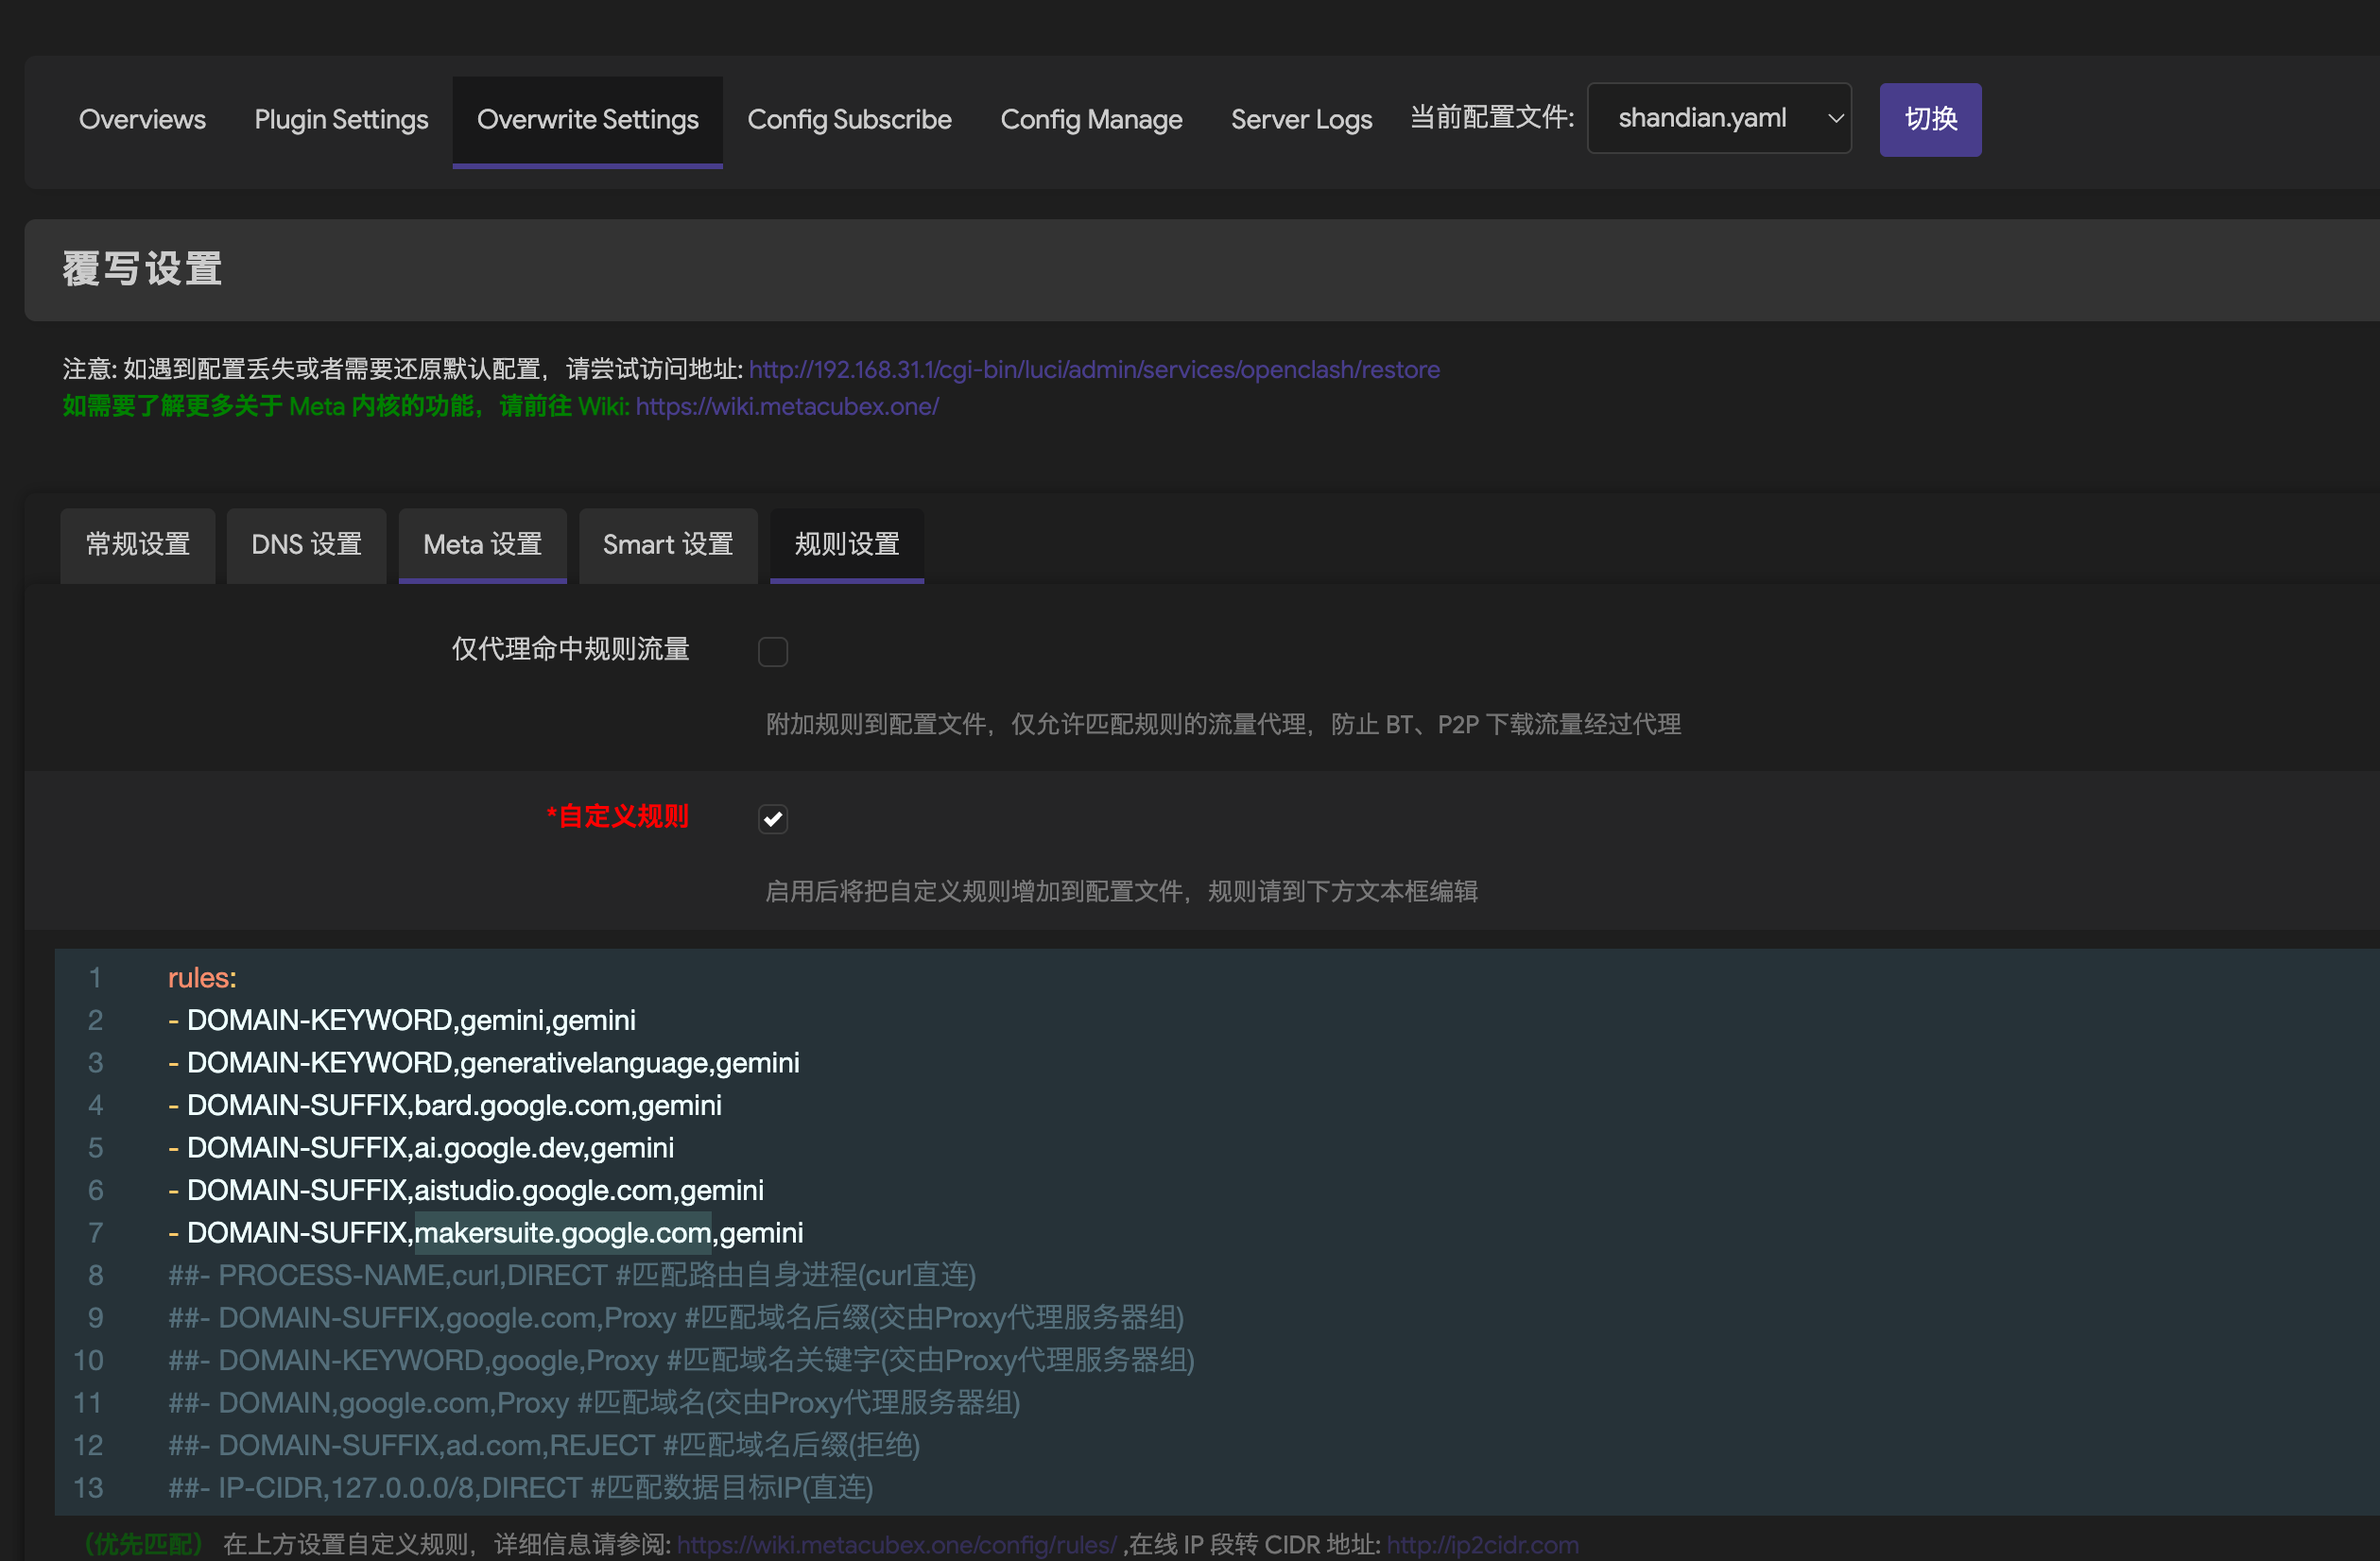This screenshot has width=2380, height=1561.
Task: Select the 规则设置 sub-tab
Action: coord(846,545)
